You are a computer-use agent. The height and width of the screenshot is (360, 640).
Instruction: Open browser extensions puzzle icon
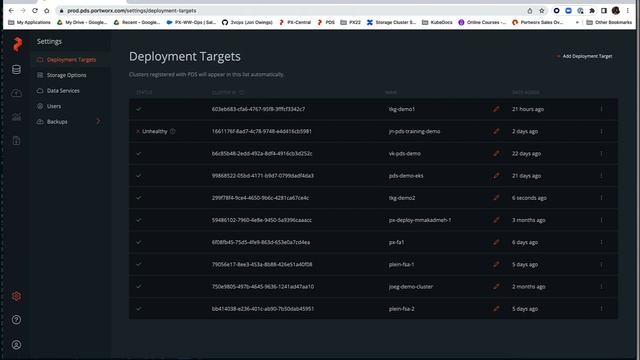592,11
